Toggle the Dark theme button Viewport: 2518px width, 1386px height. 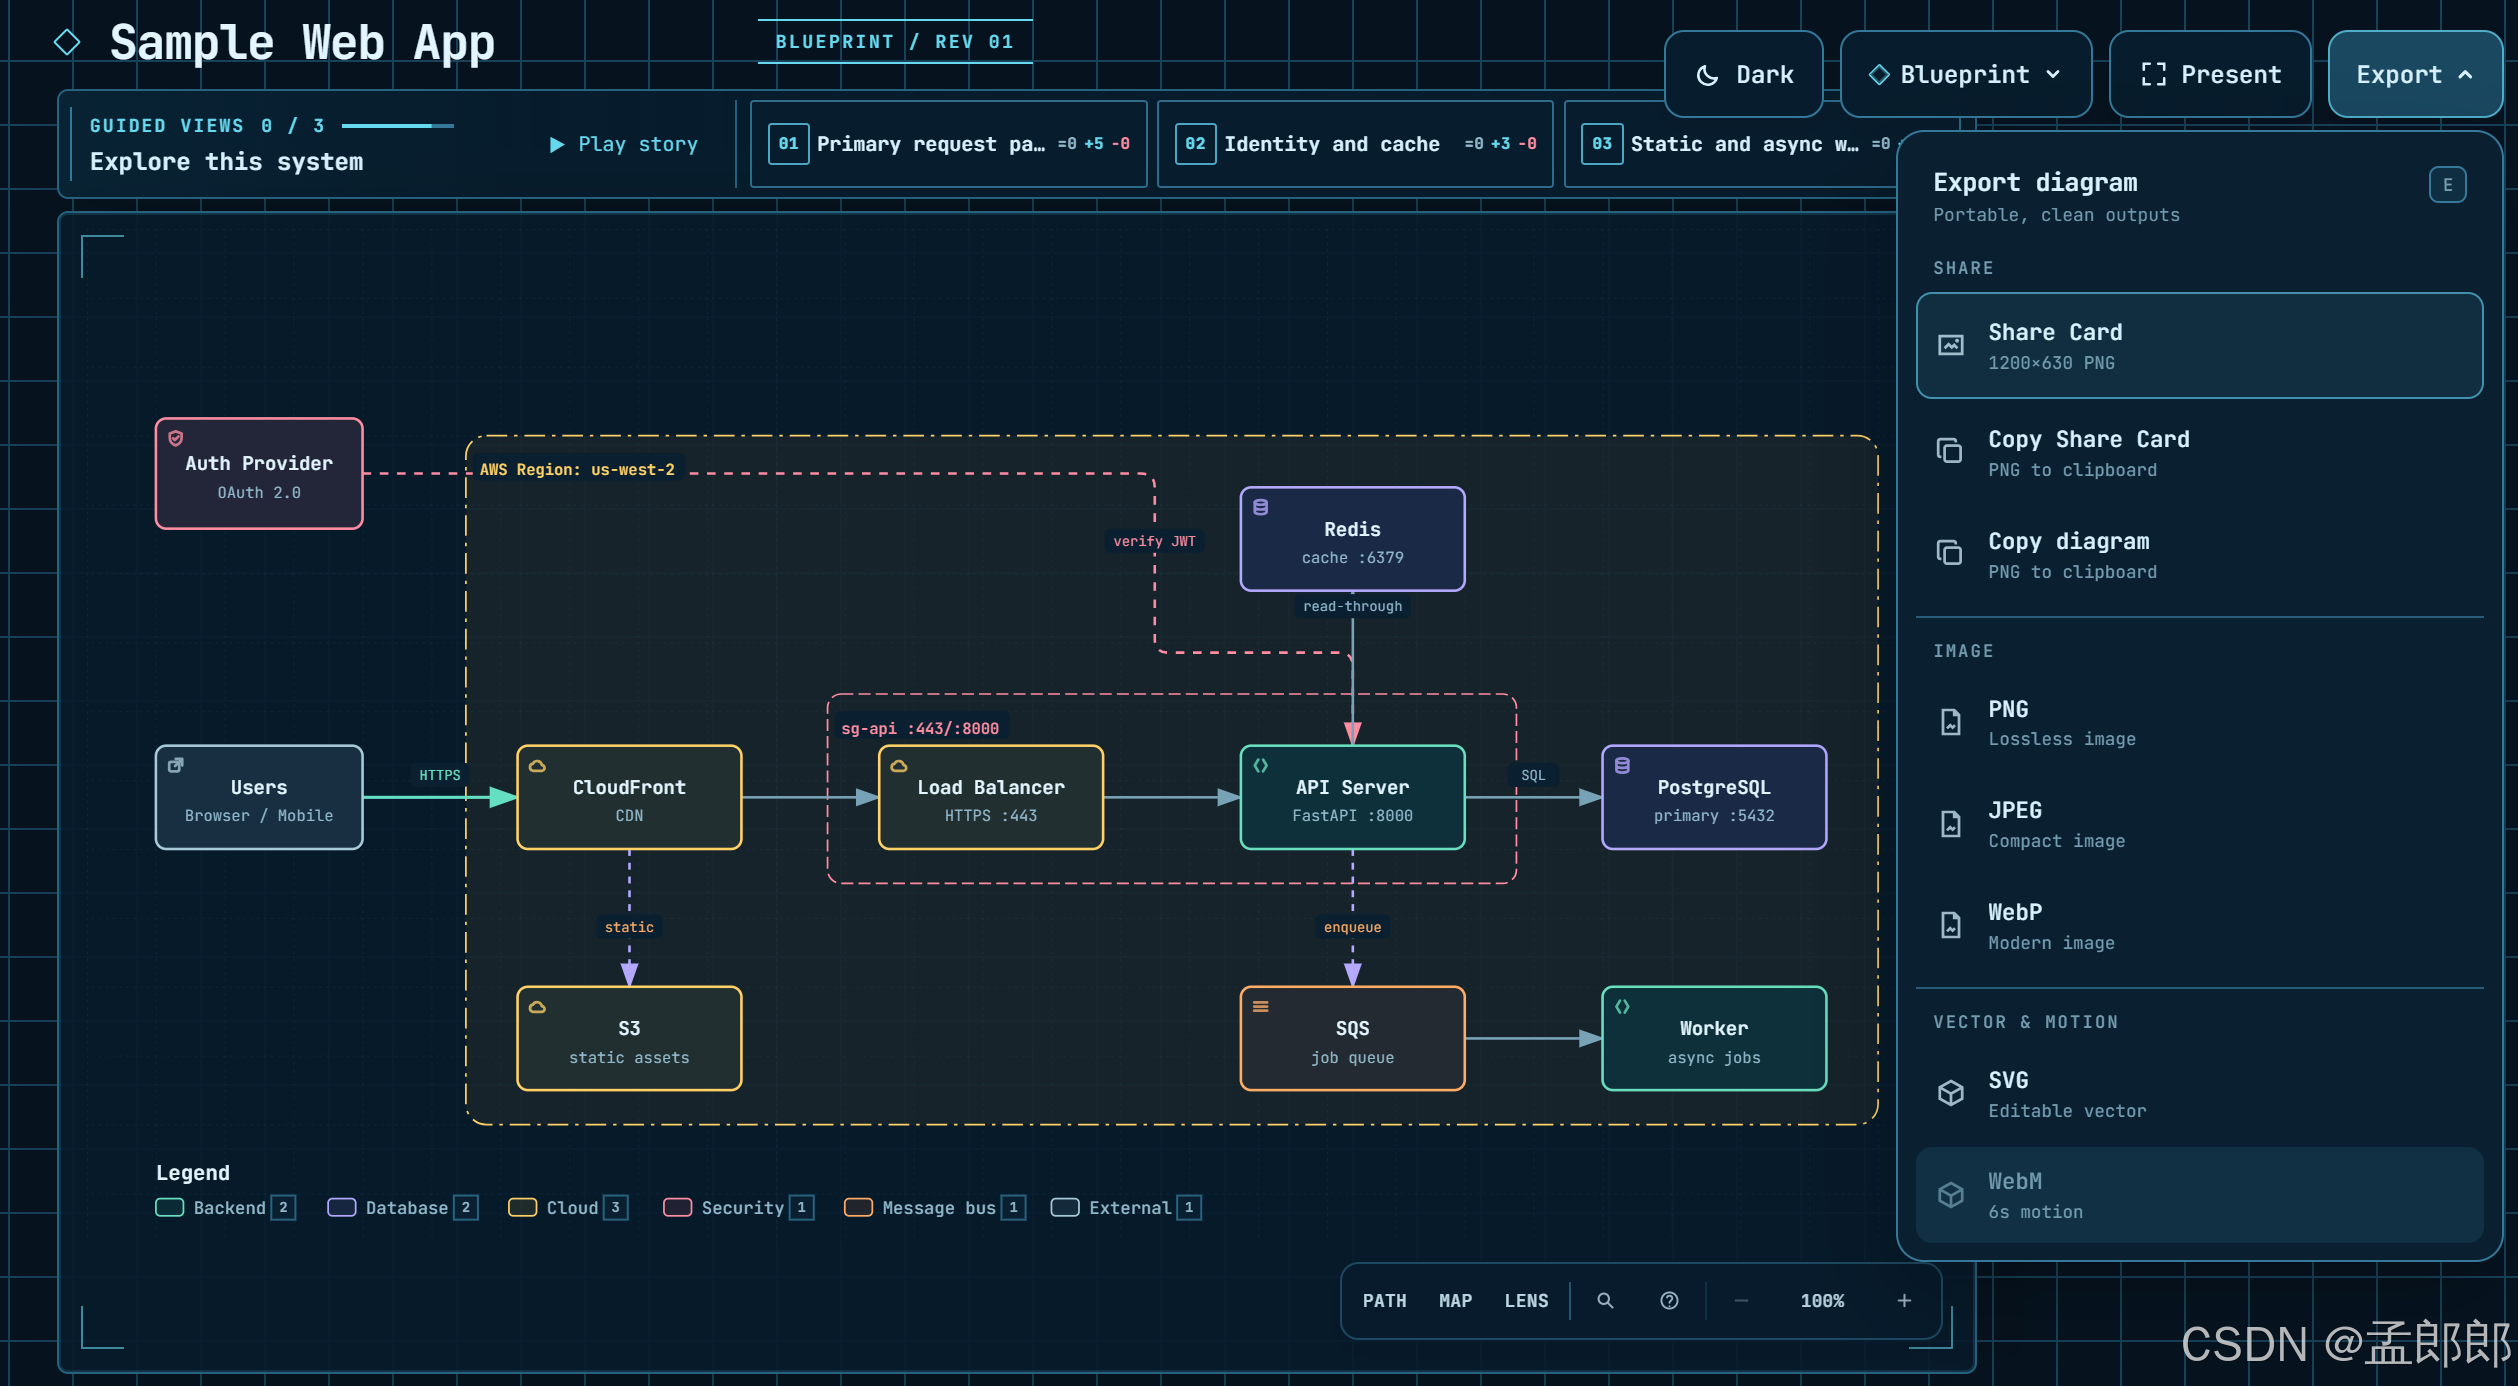[1743, 74]
